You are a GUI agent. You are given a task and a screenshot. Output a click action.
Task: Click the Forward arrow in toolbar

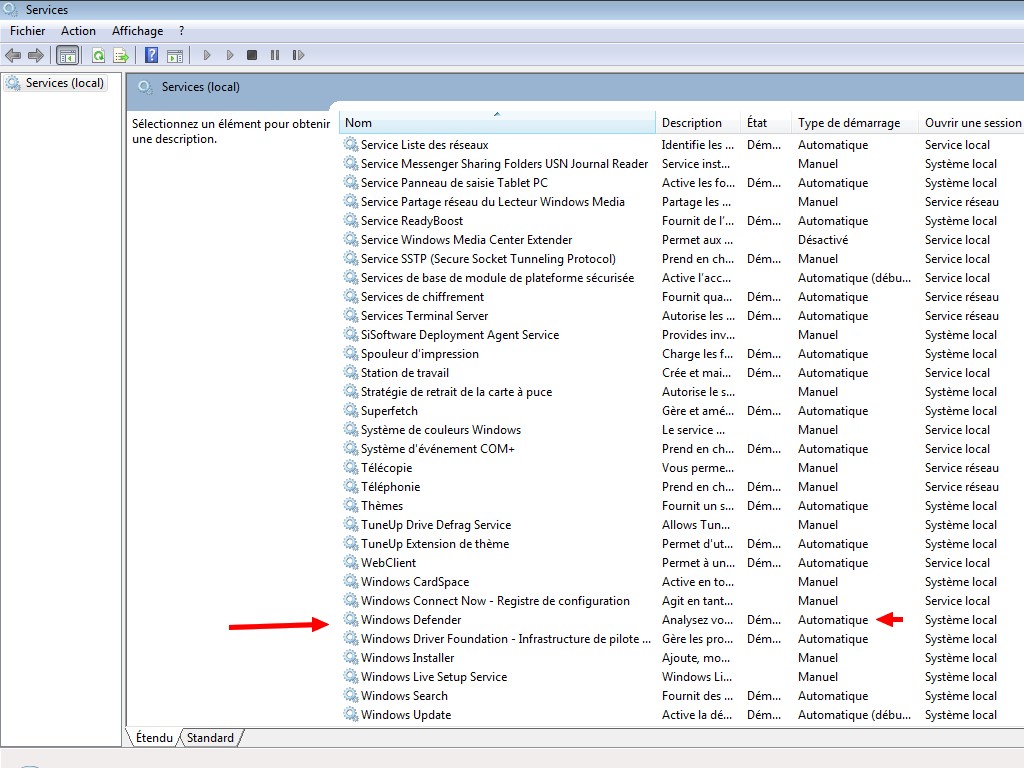36,55
